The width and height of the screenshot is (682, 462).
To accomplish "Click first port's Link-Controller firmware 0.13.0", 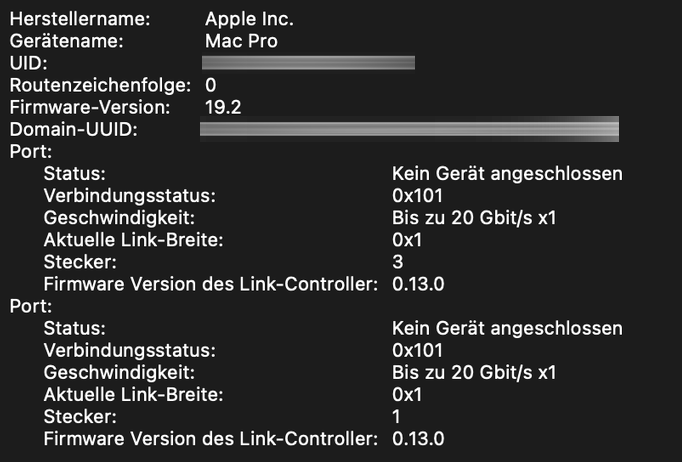I will (x=418, y=284).
